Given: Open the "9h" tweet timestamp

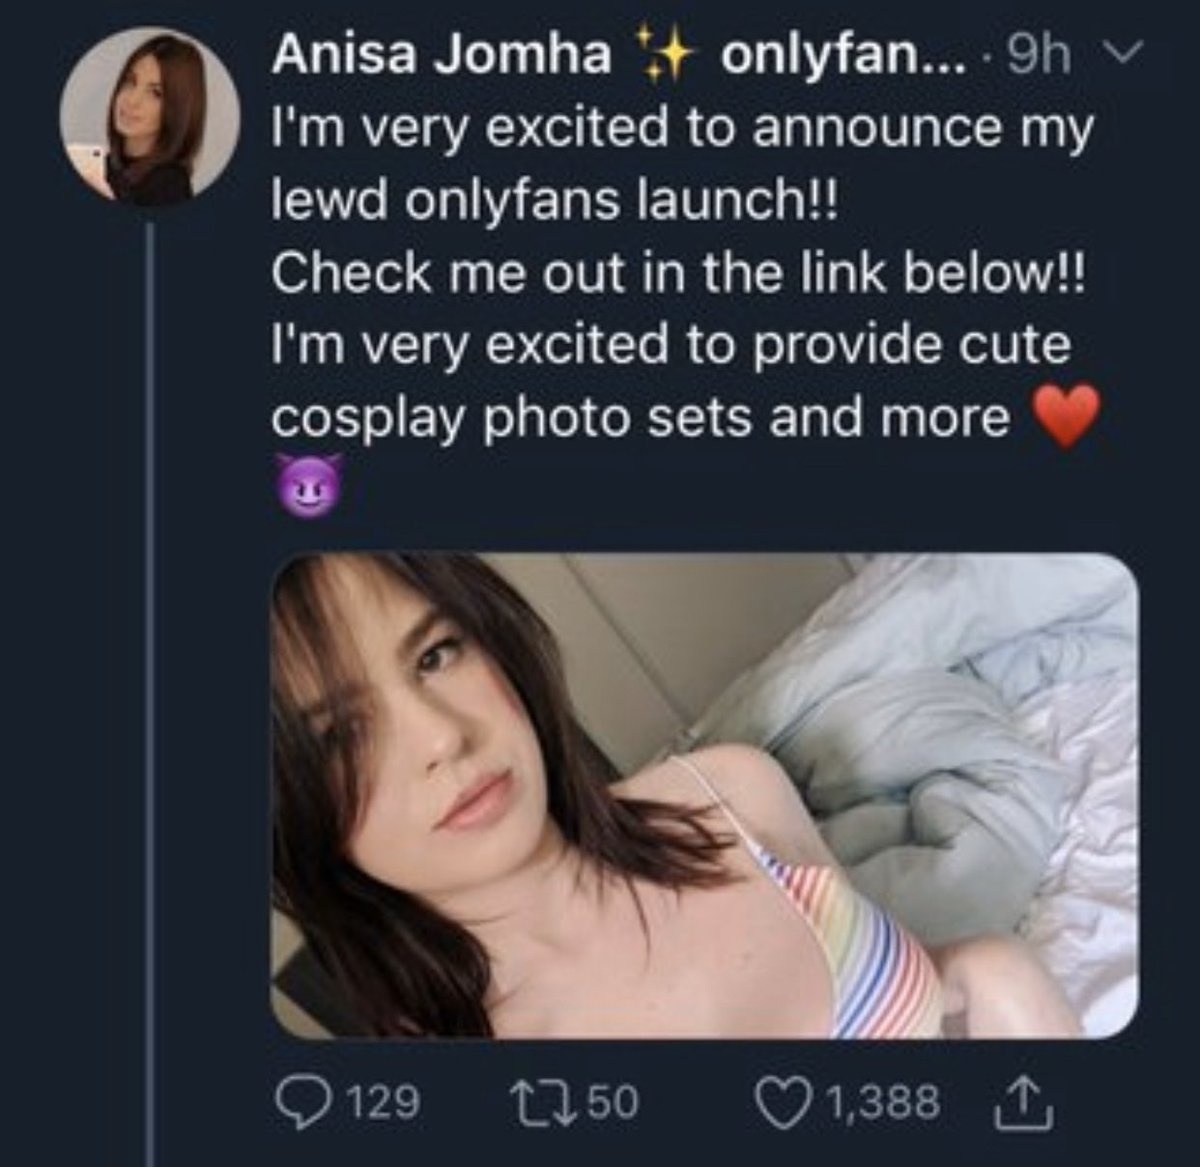Looking at the screenshot, I should [x=1037, y=55].
